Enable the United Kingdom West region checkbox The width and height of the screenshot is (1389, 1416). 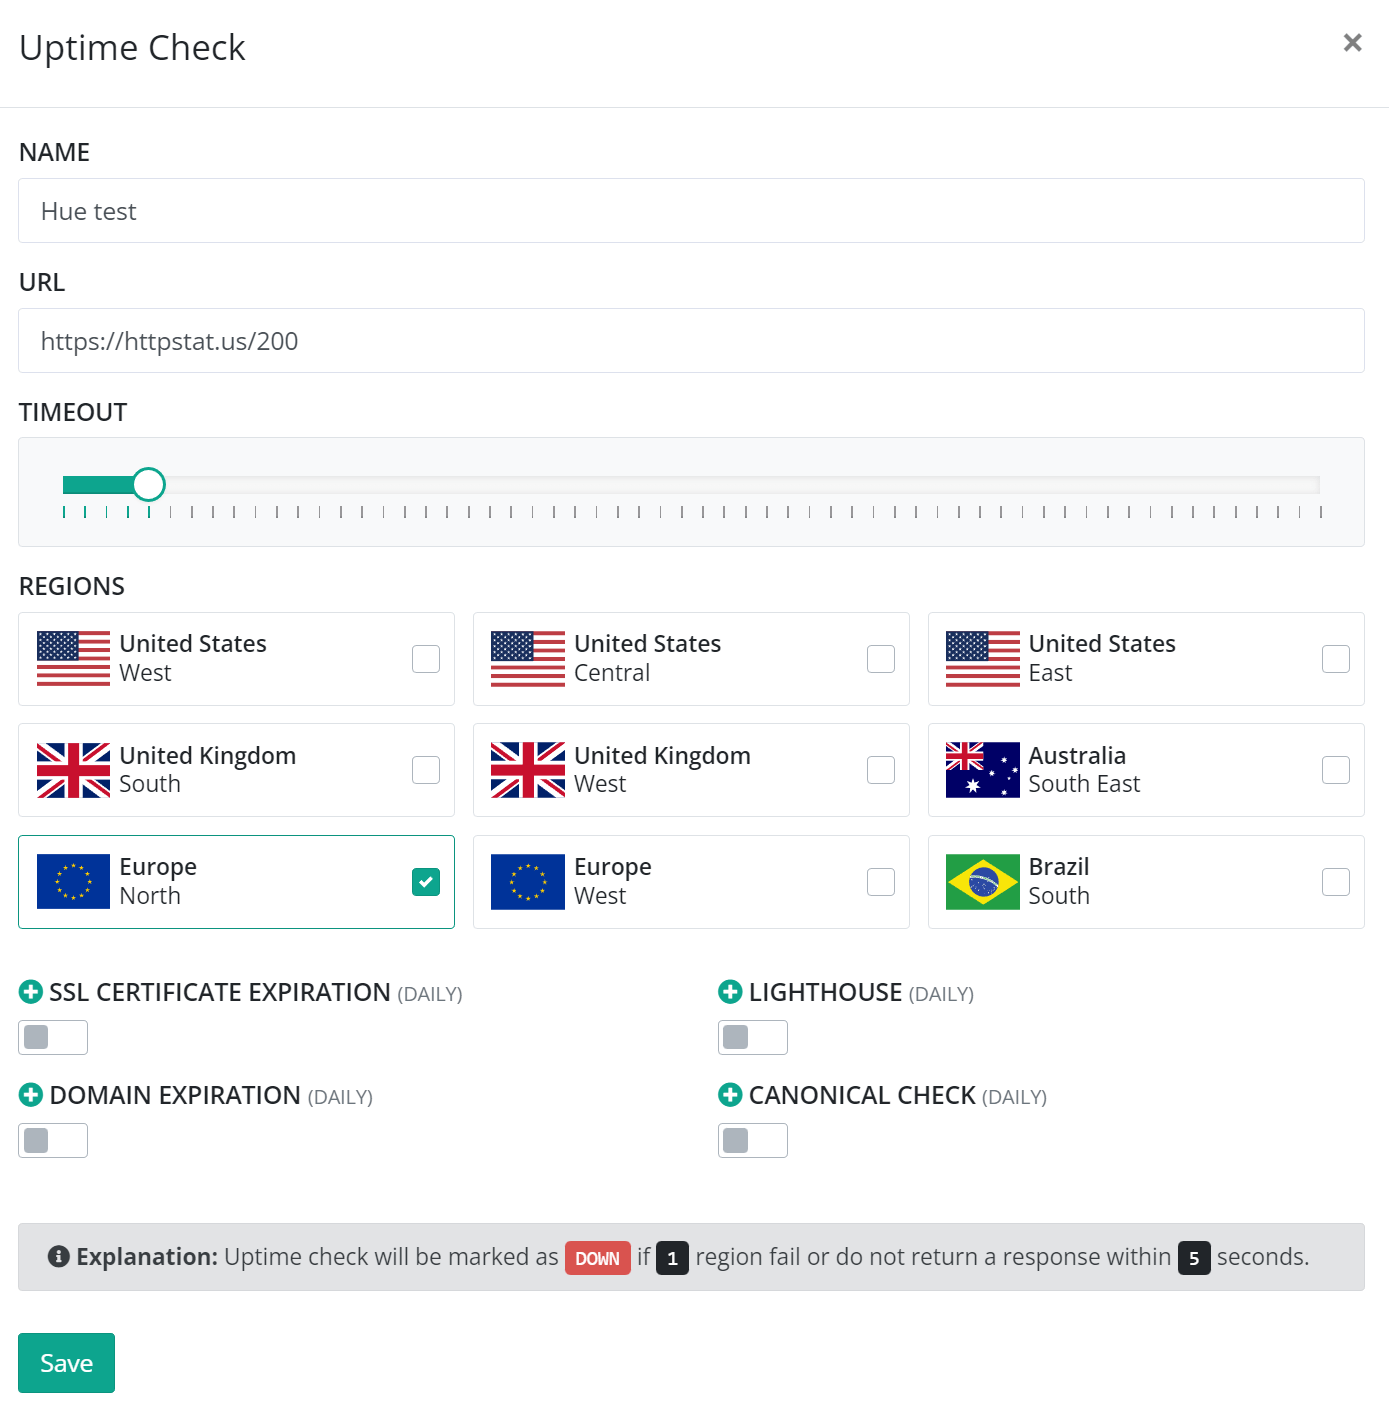(880, 770)
